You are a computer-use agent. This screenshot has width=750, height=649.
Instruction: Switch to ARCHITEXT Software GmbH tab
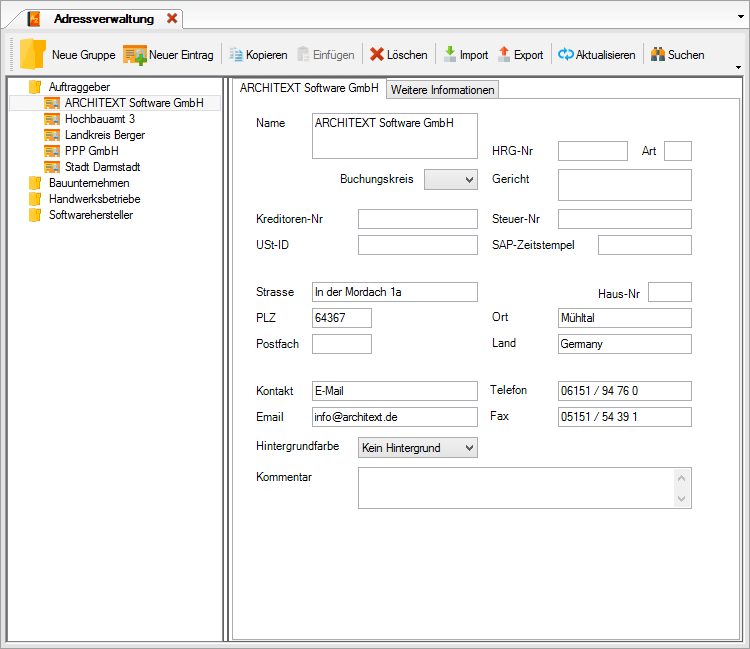click(x=309, y=88)
